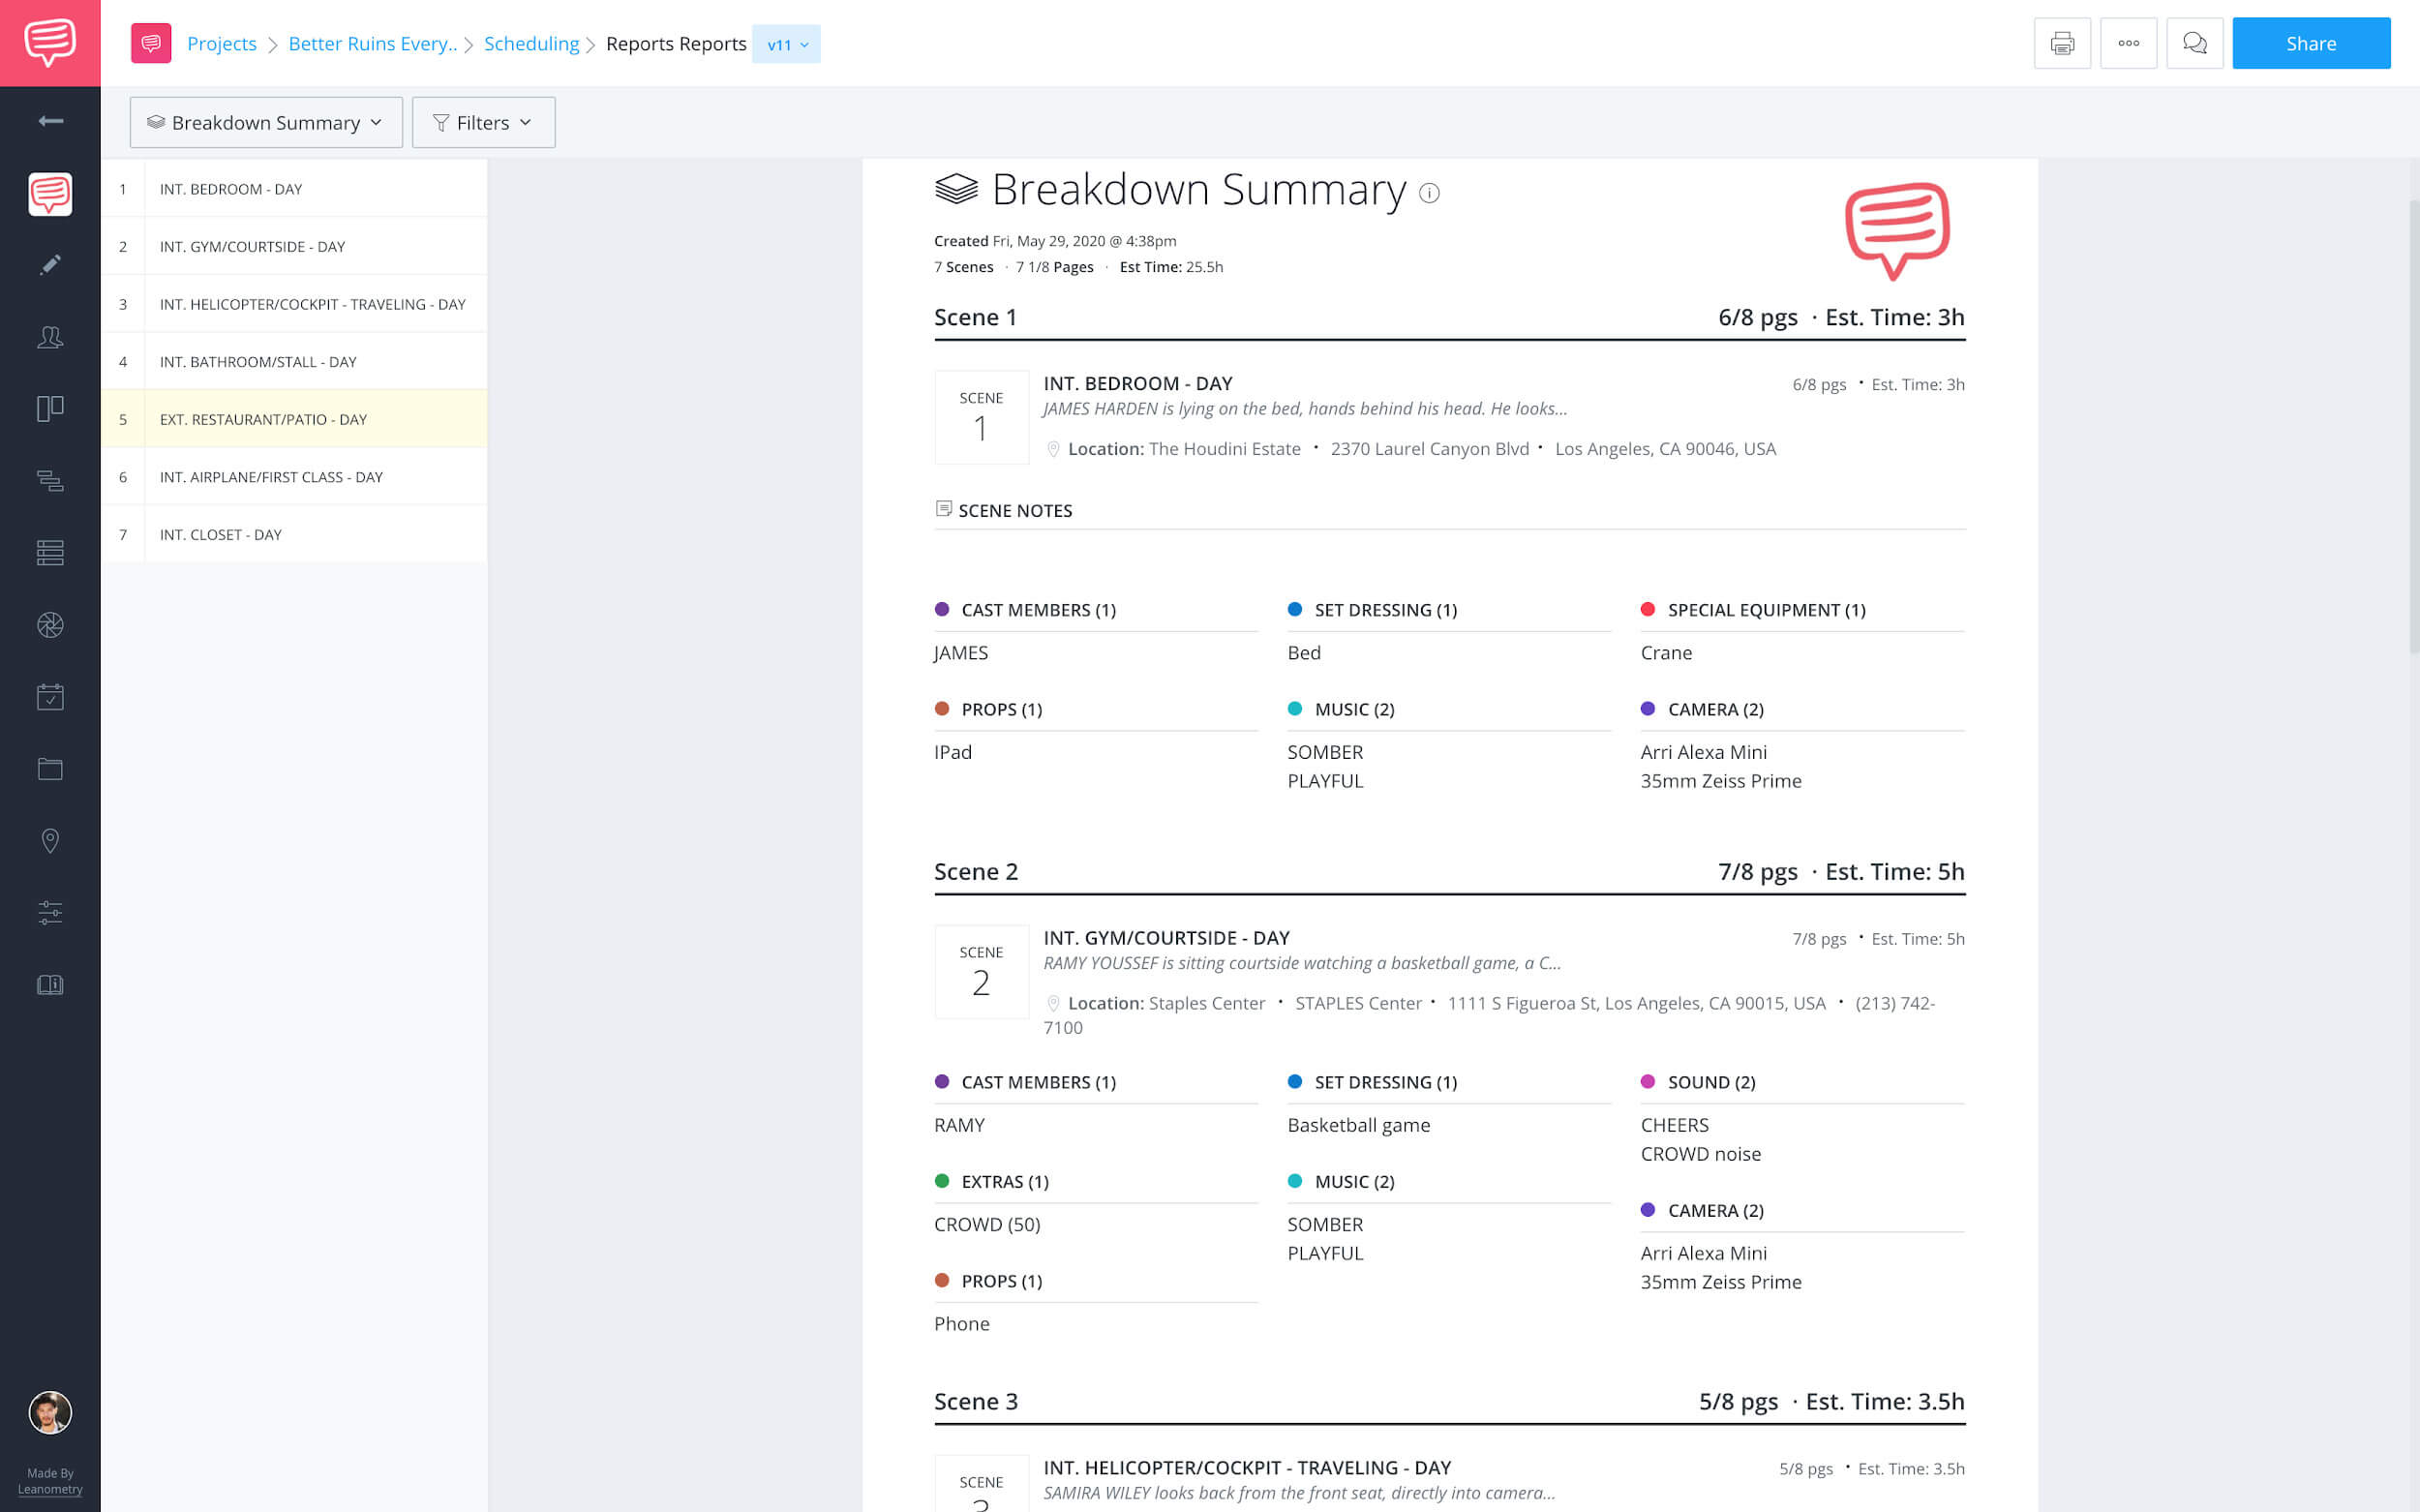Click the Share button top right

[x=2311, y=44]
